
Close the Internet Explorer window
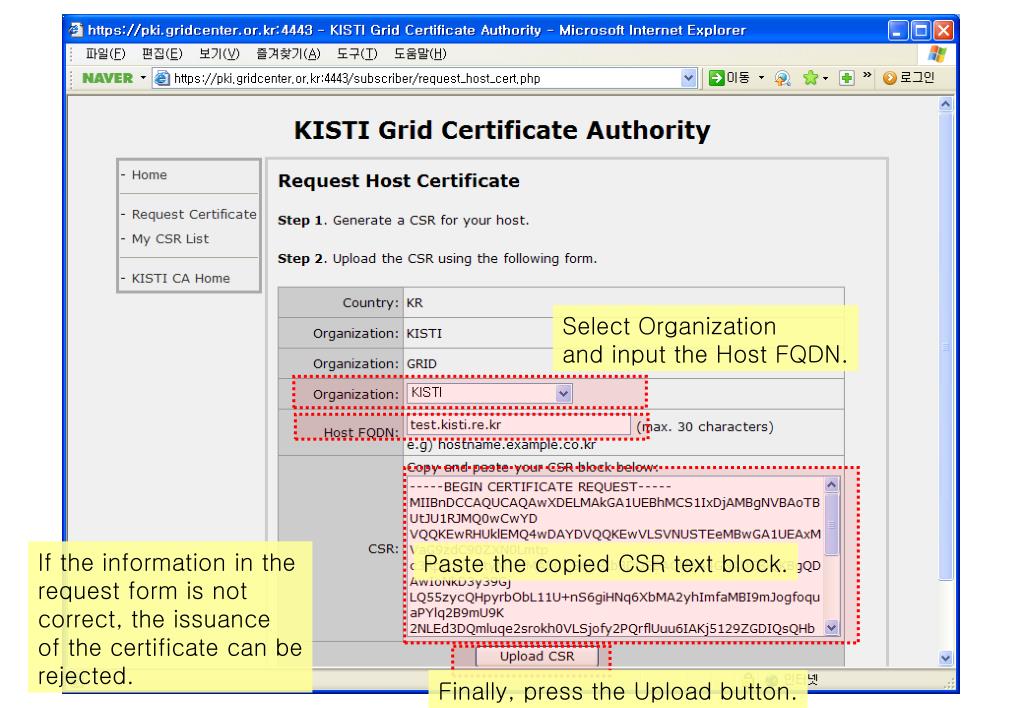pos(943,30)
